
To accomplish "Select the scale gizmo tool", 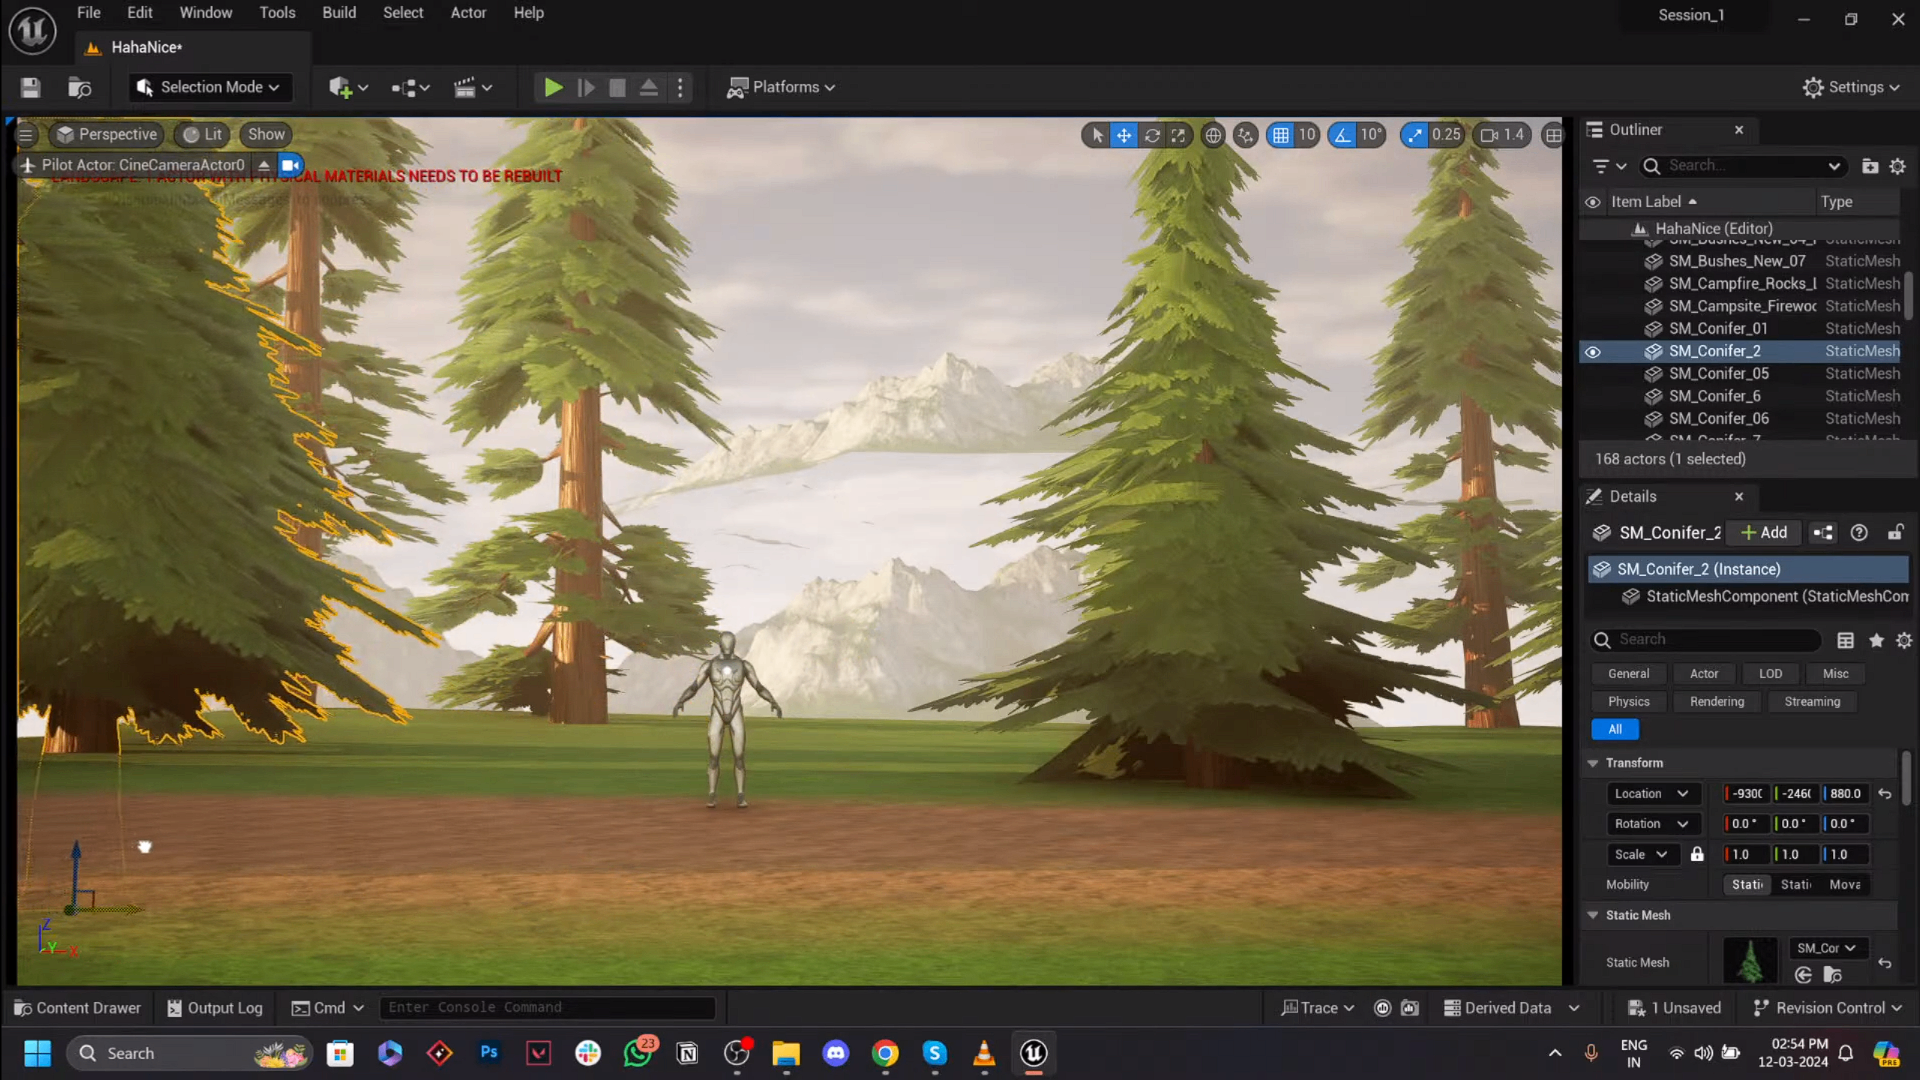I will 1179,135.
